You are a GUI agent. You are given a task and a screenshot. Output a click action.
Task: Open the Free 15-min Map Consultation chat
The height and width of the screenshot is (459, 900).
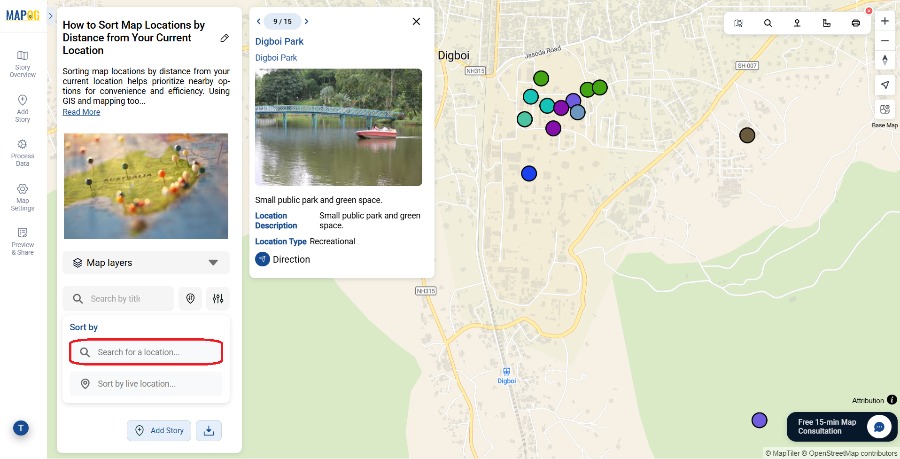(842, 427)
